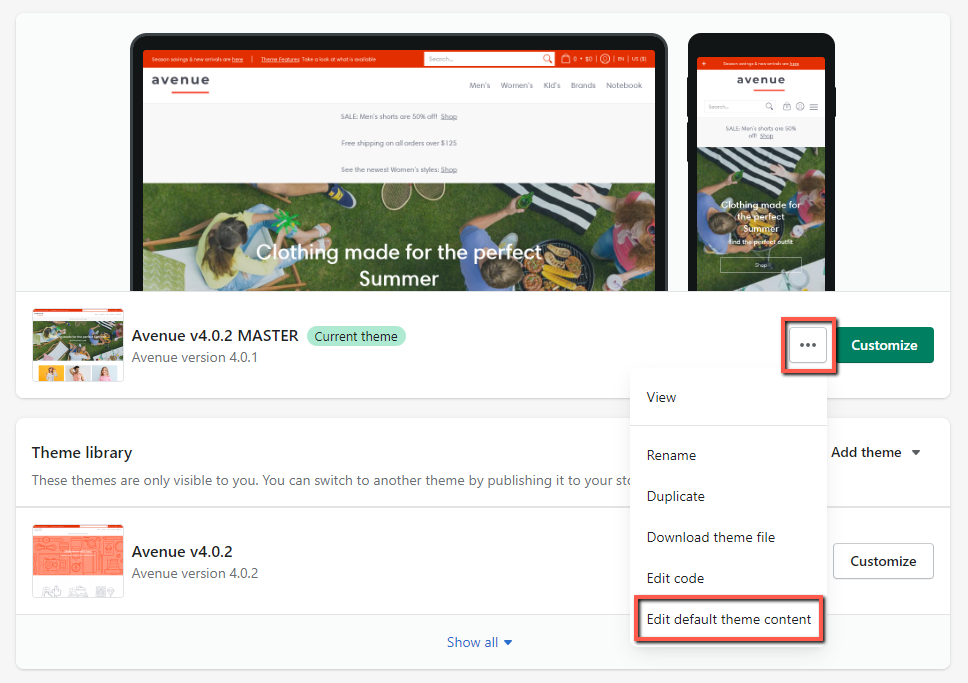968x683 pixels.
Task: Click the search magnifier in desktop preview
Action: tap(547, 59)
